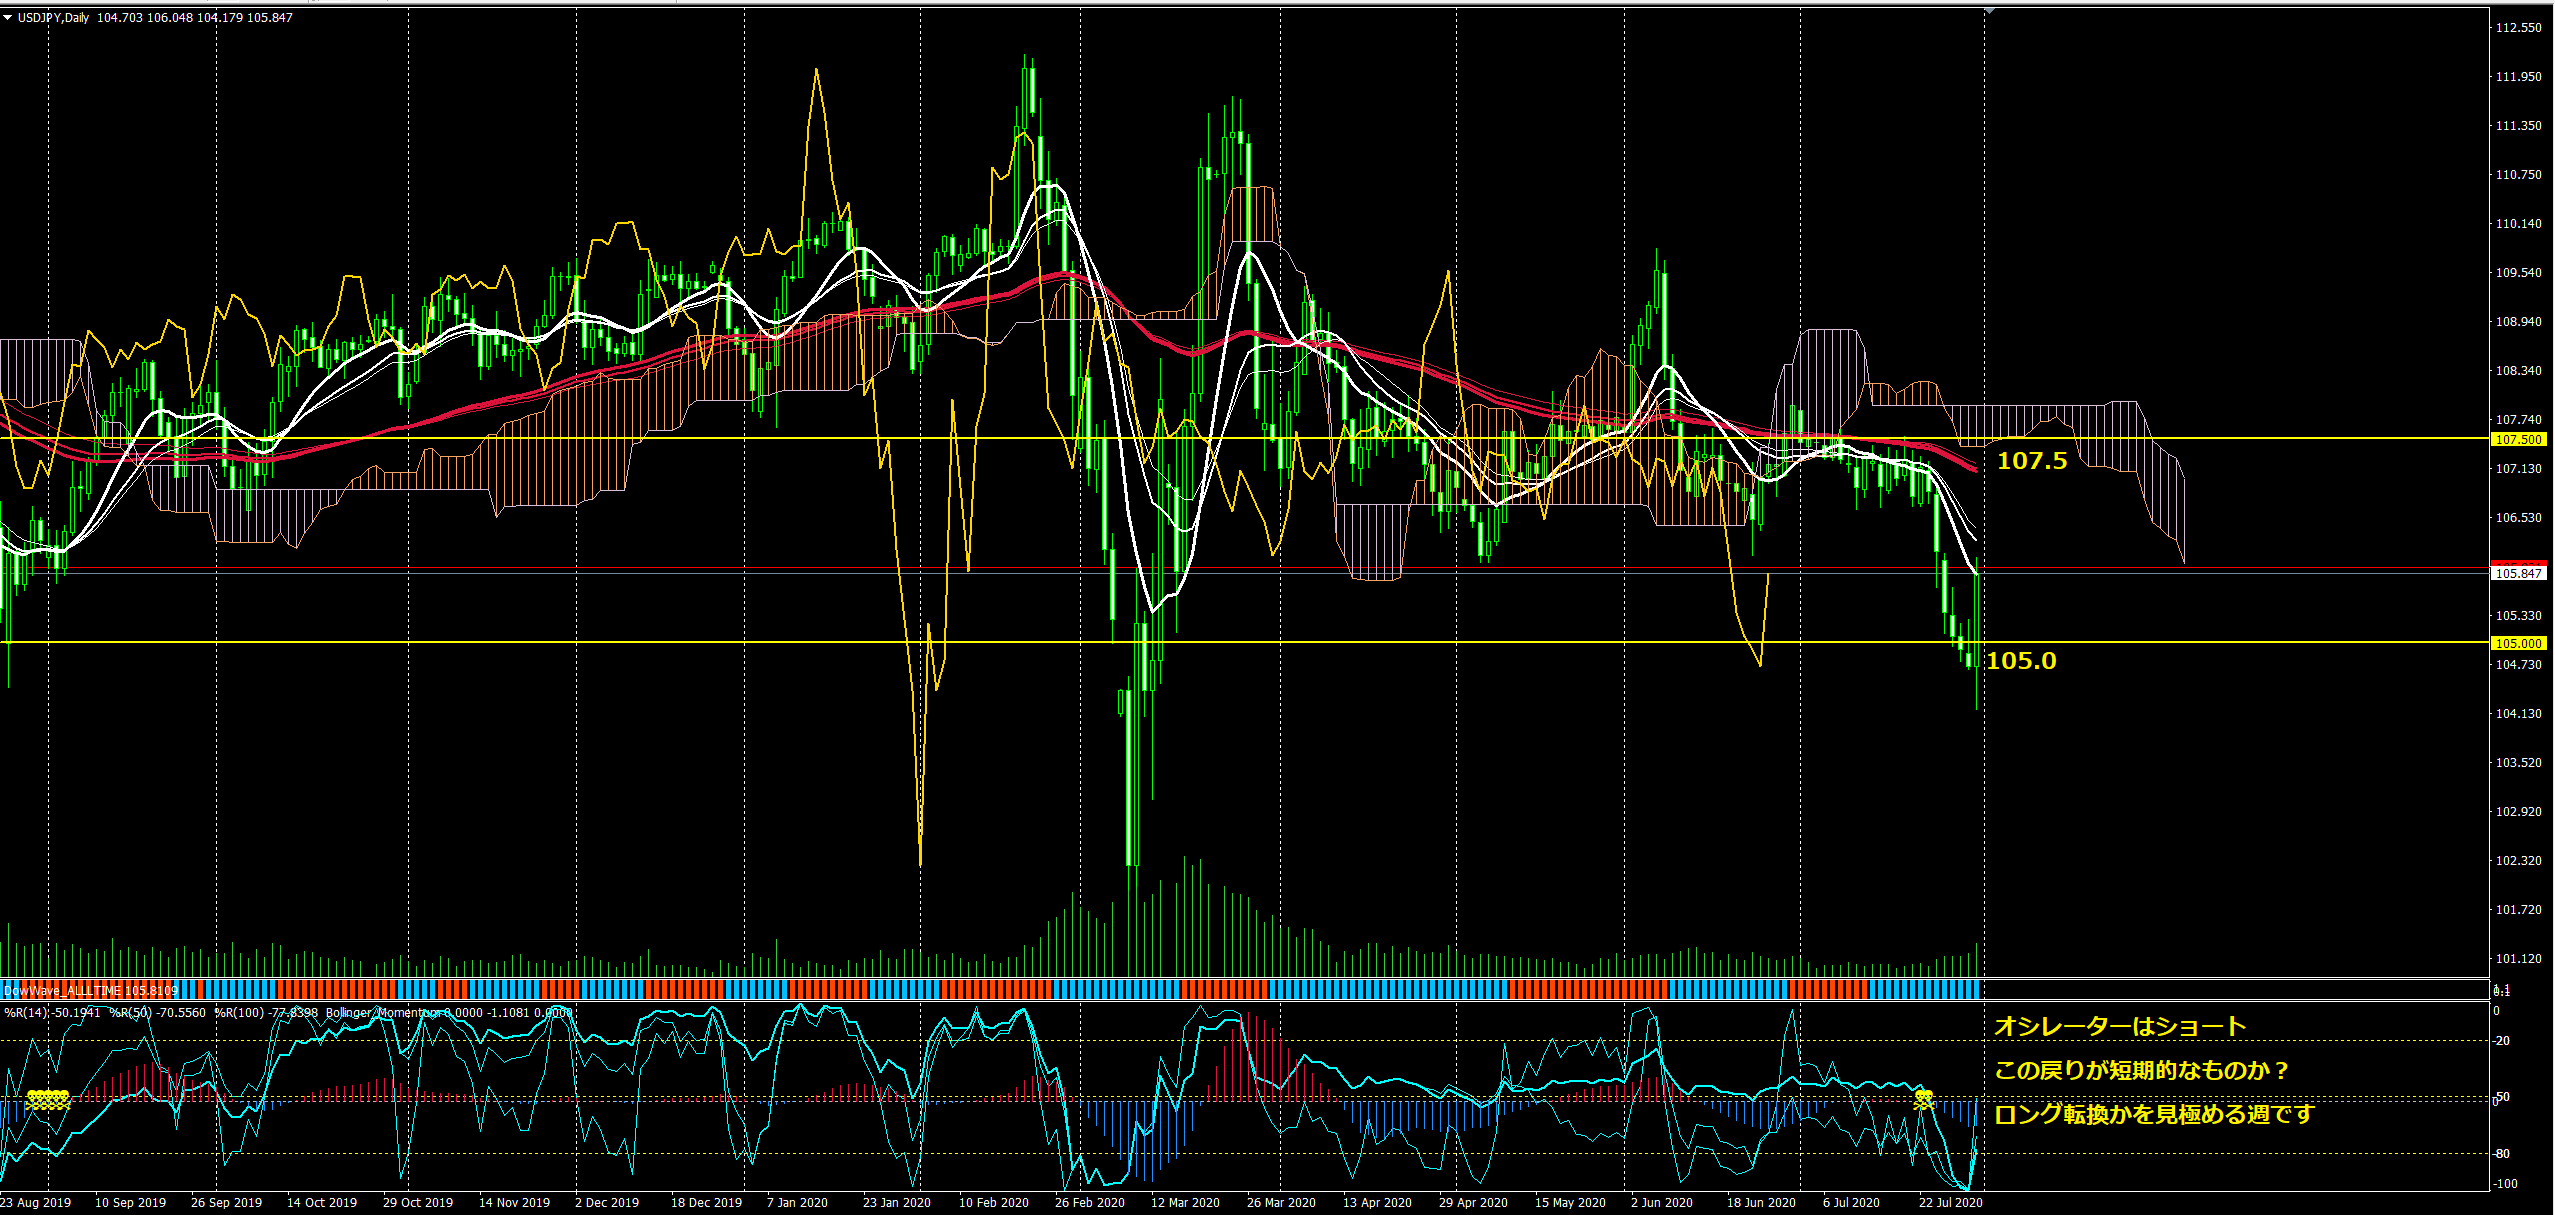Screen dimensions: 2555x1215
Task: Click the chart shift marker at top
Action: [1989, 10]
